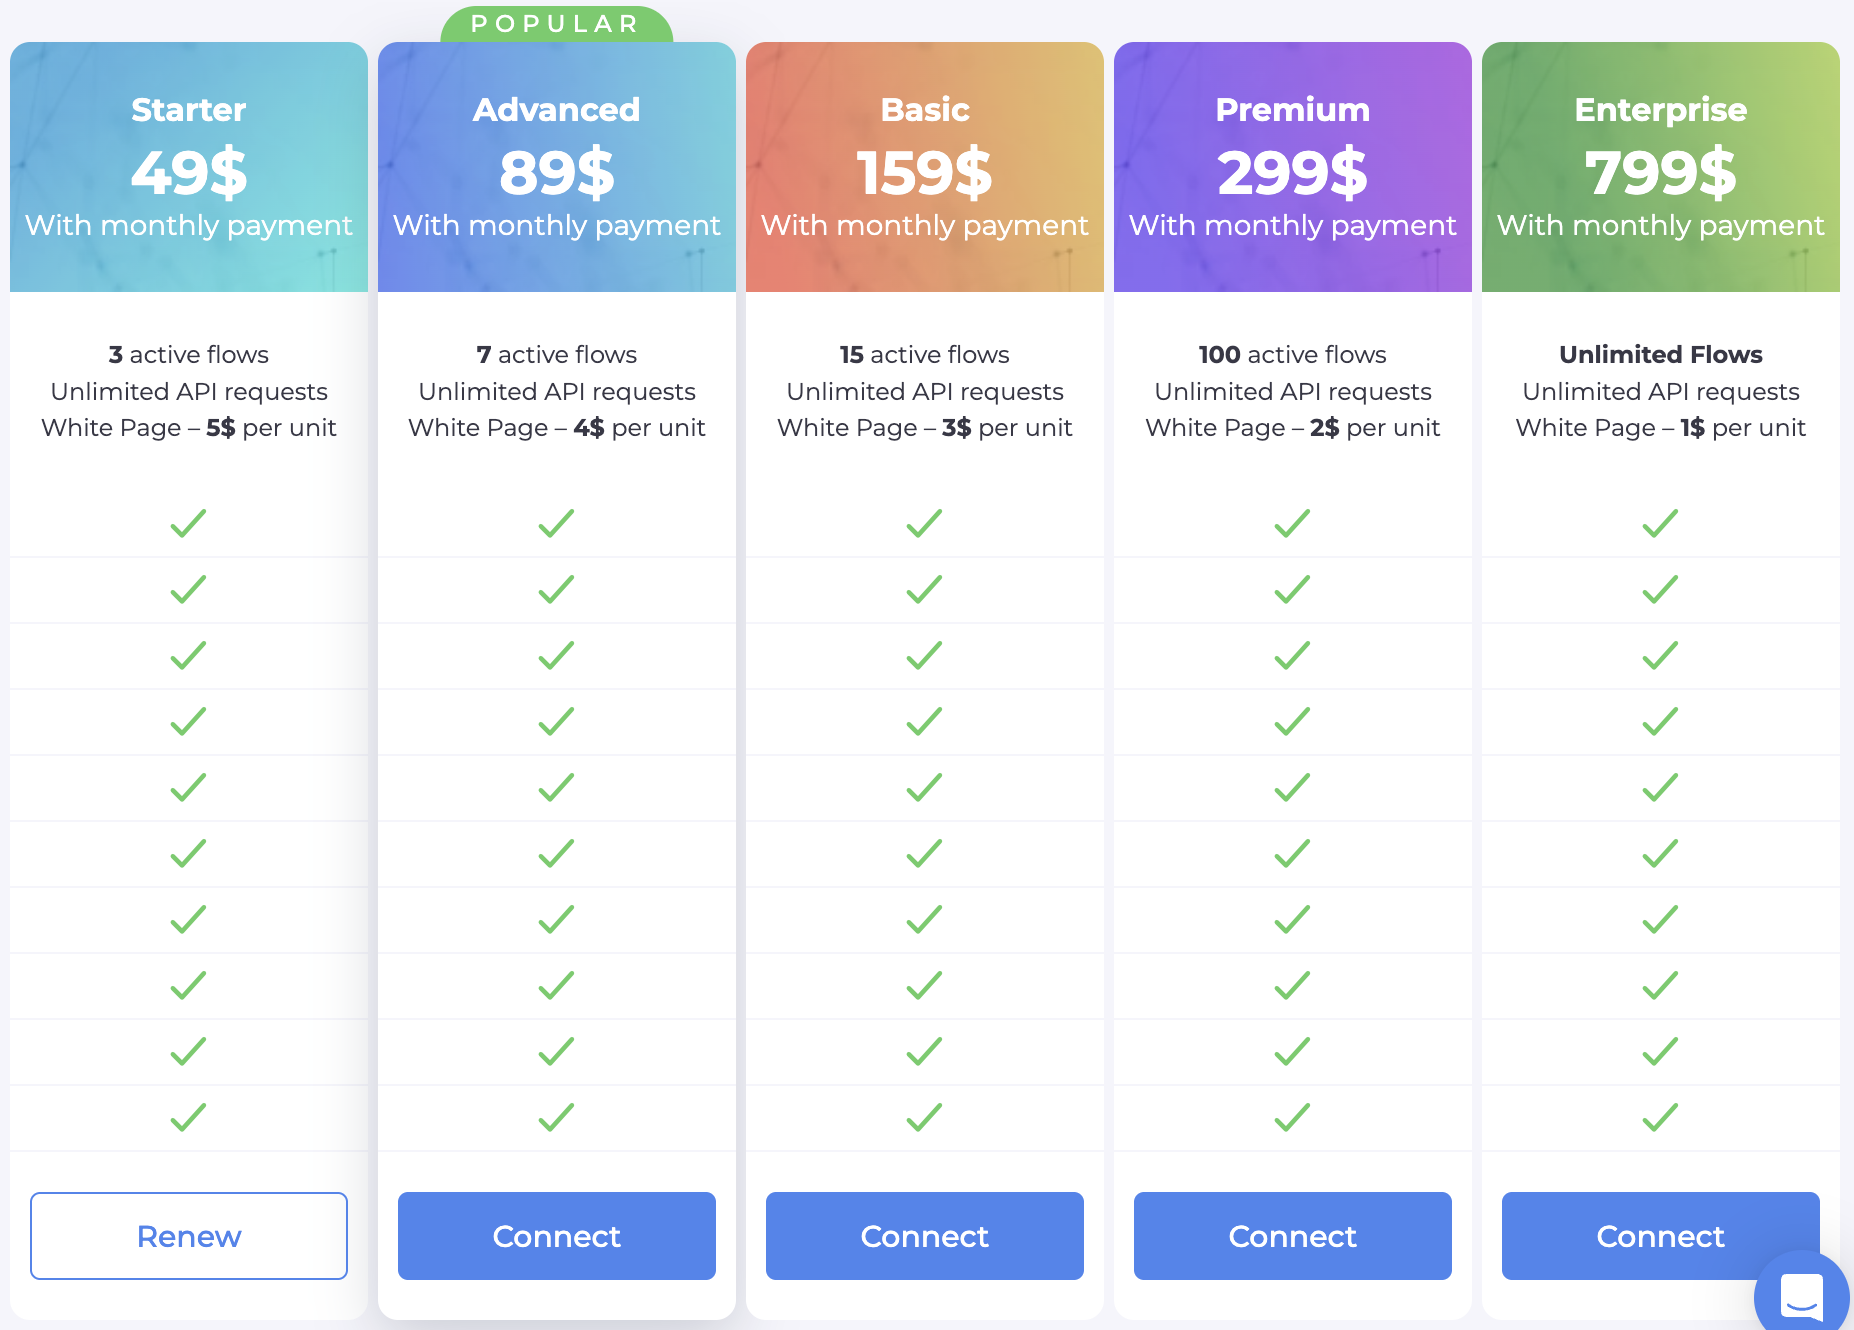Click the last checkmark in the Basic column
1854x1330 pixels.
924,1117
